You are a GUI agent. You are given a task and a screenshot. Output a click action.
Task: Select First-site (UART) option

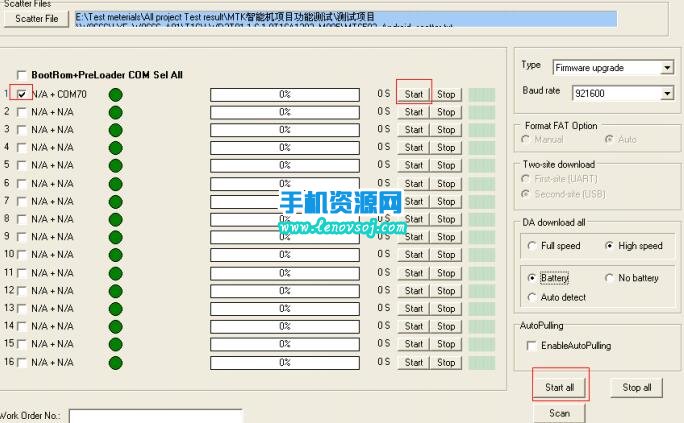(x=526, y=179)
